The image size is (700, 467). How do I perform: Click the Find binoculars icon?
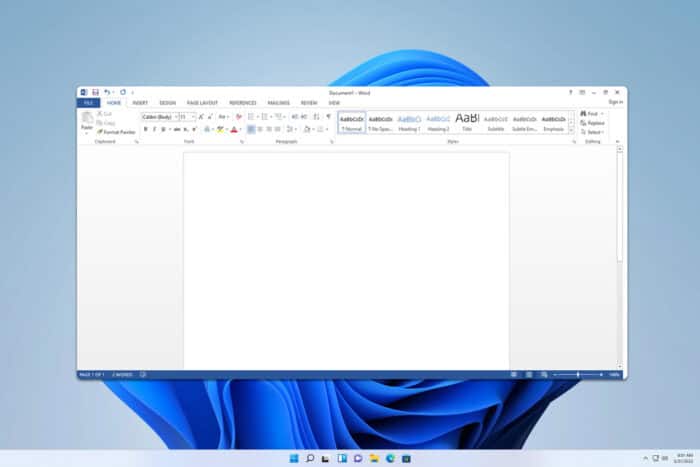click(584, 114)
